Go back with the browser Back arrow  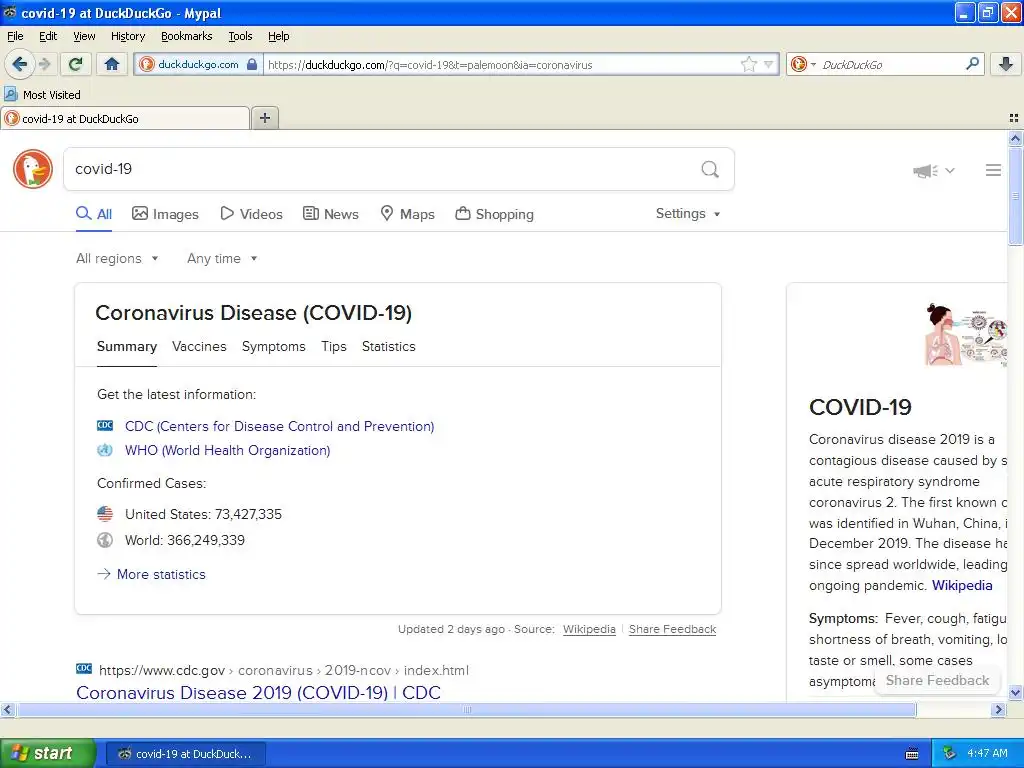click(x=19, y=64)
